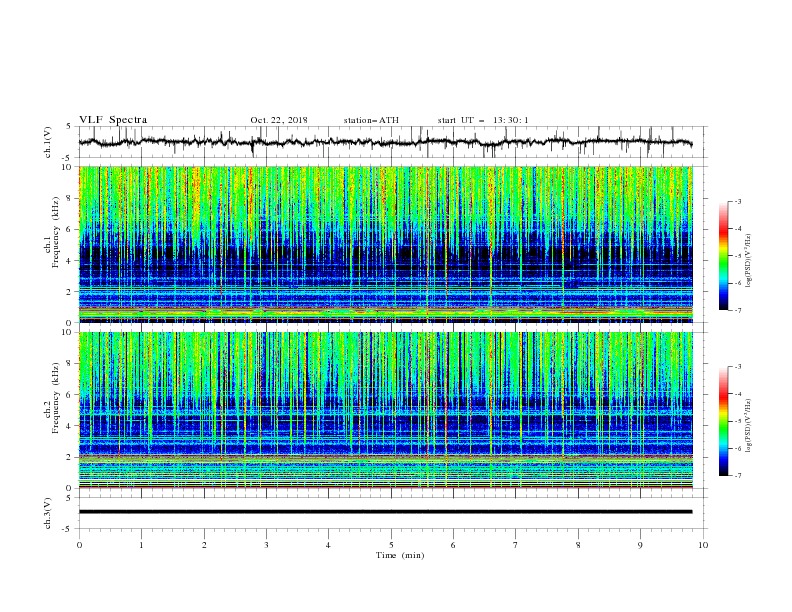Click the time axis tick label "7"

pyautogui.click(x=516, y=545)
